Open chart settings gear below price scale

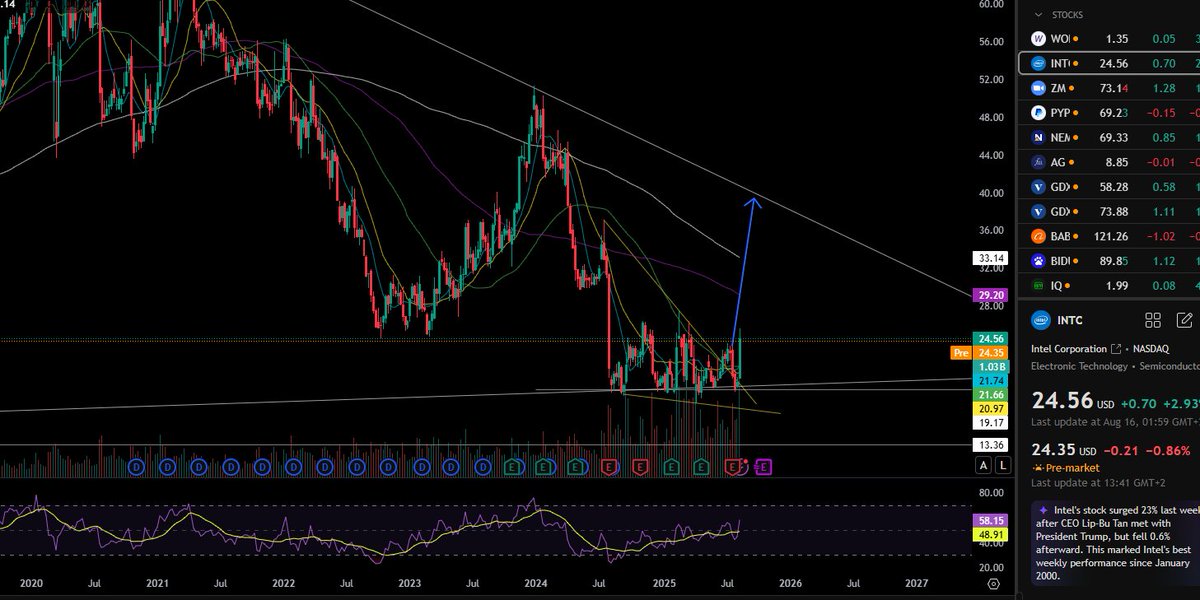992,583
